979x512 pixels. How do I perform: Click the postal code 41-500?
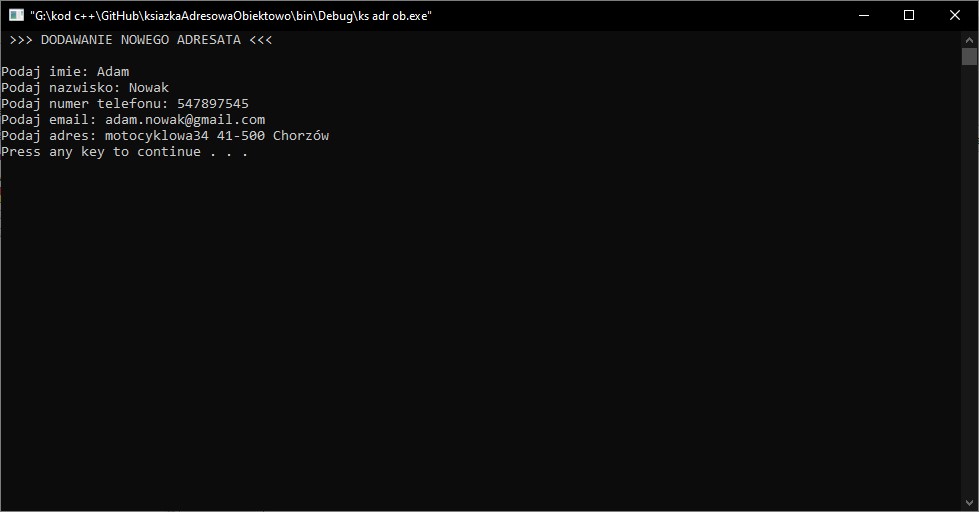(x=240, y=135)
